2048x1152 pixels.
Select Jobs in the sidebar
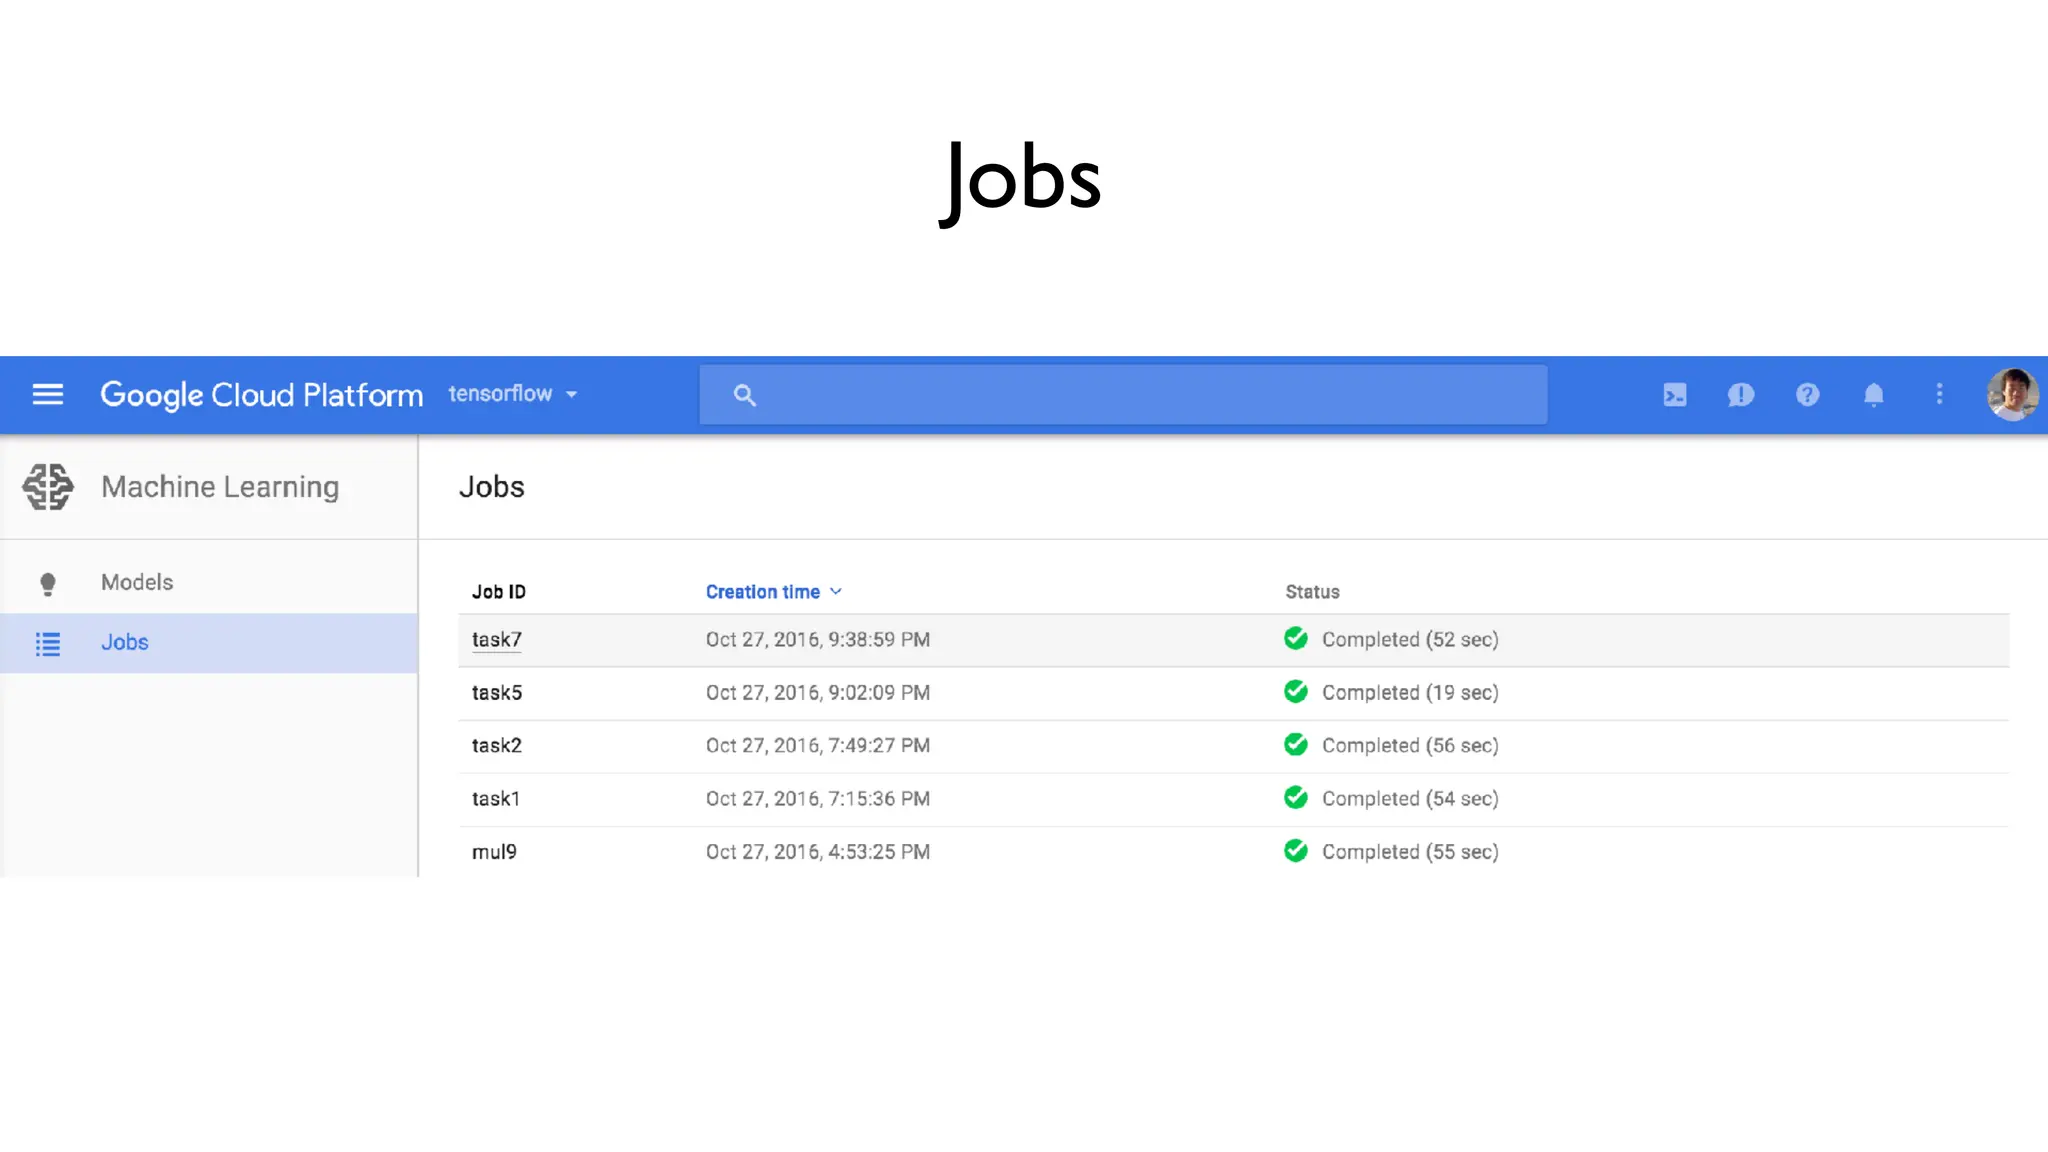(125, 642)
